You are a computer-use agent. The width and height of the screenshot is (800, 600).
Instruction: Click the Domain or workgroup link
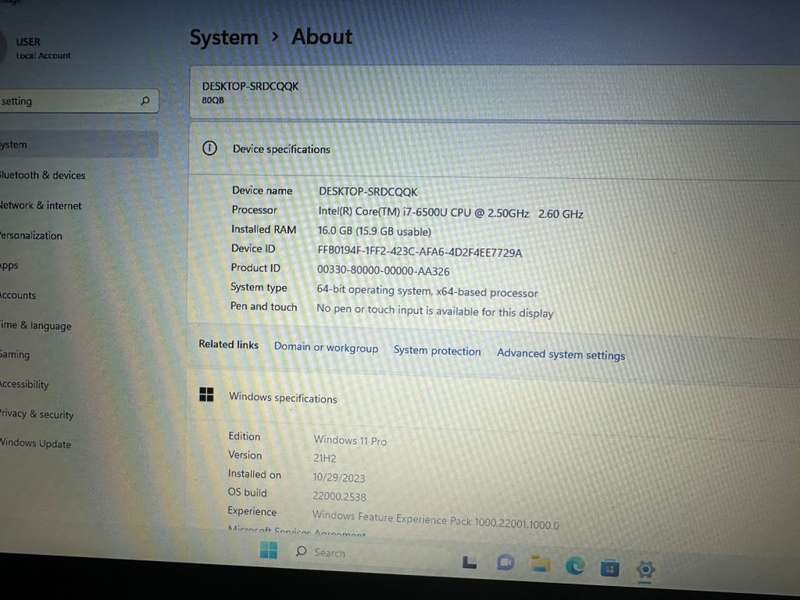pyautogui.click(x=326, y=347)
